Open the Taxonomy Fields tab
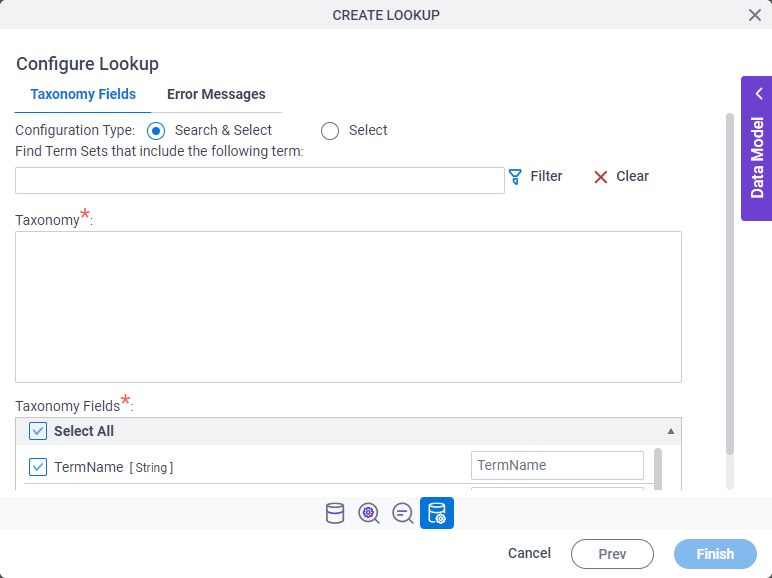Image resolution: width=772 pixels, height=578 pixels. tap(83, 94)
